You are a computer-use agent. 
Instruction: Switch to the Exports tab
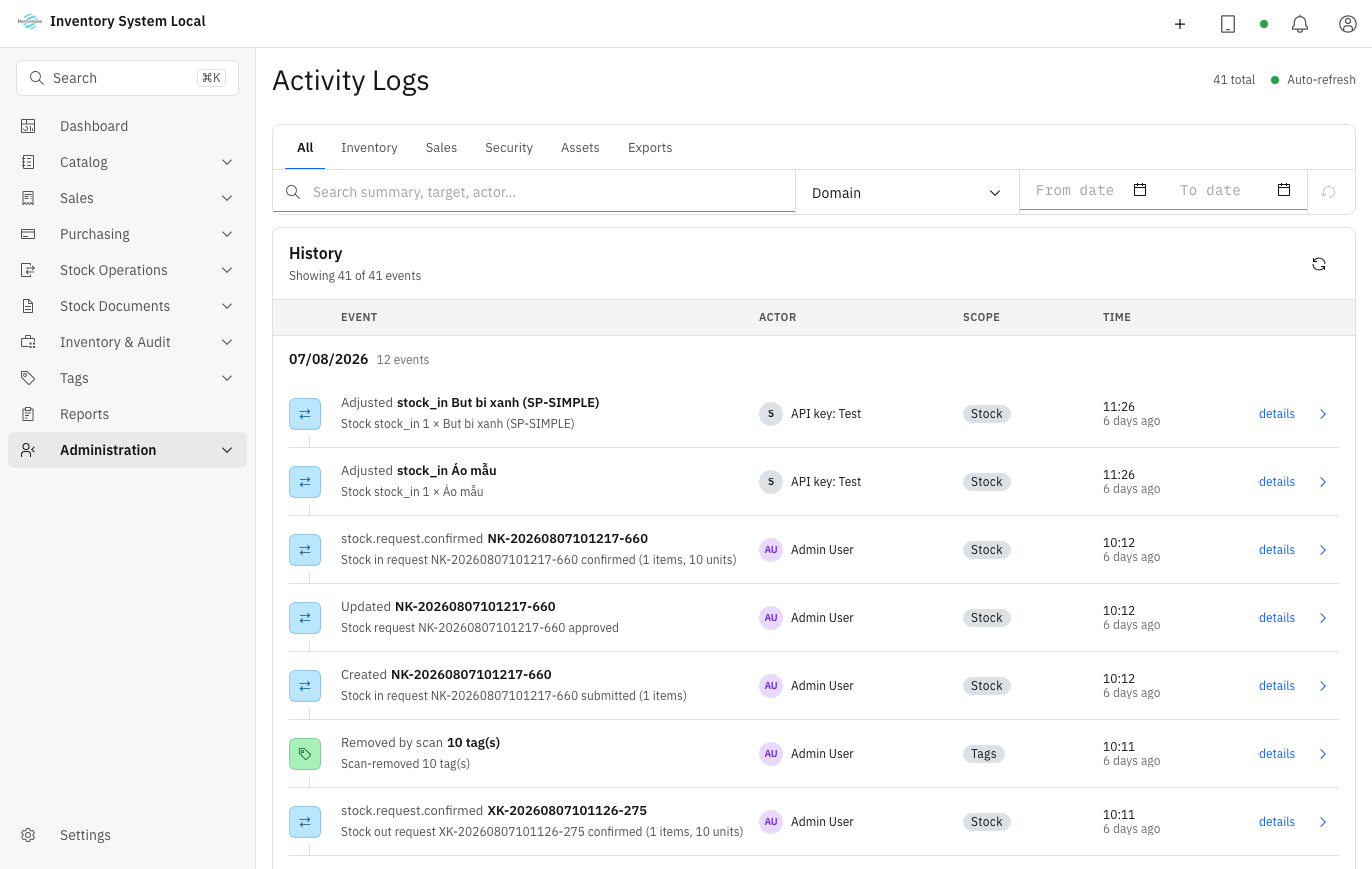click(x=650, y=147)
